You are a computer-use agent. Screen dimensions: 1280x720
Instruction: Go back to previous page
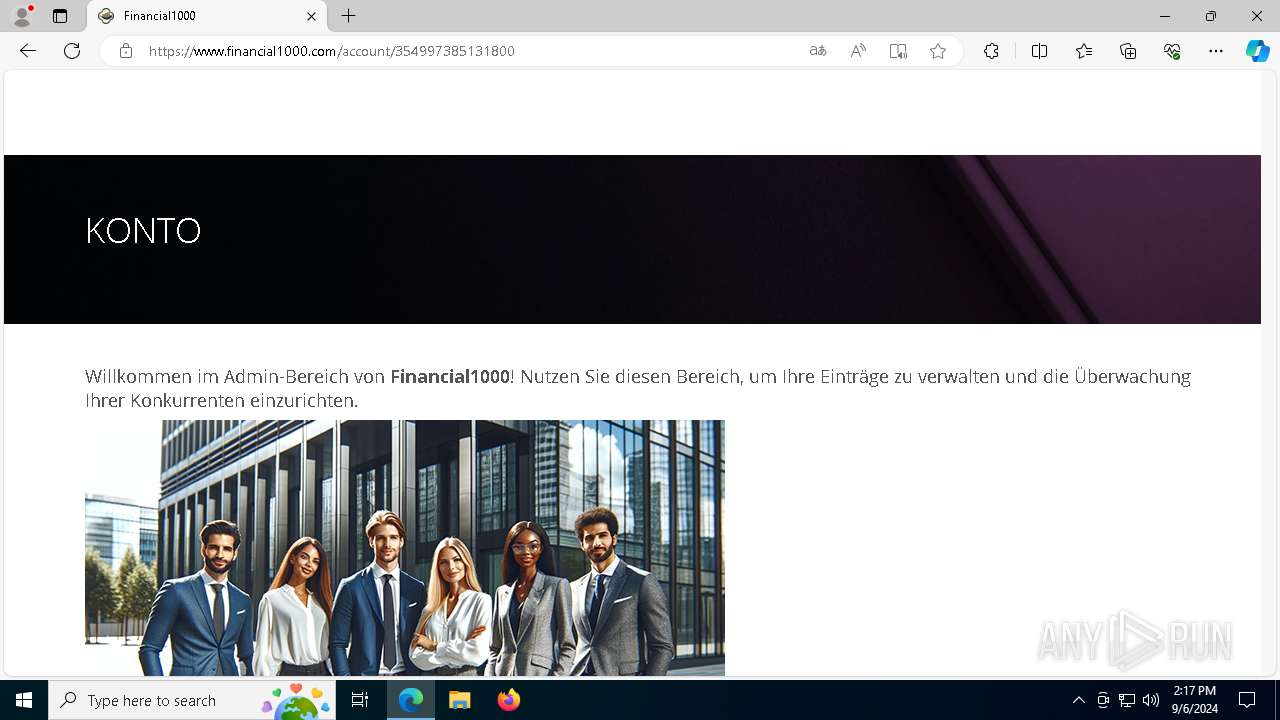(28, 51)
